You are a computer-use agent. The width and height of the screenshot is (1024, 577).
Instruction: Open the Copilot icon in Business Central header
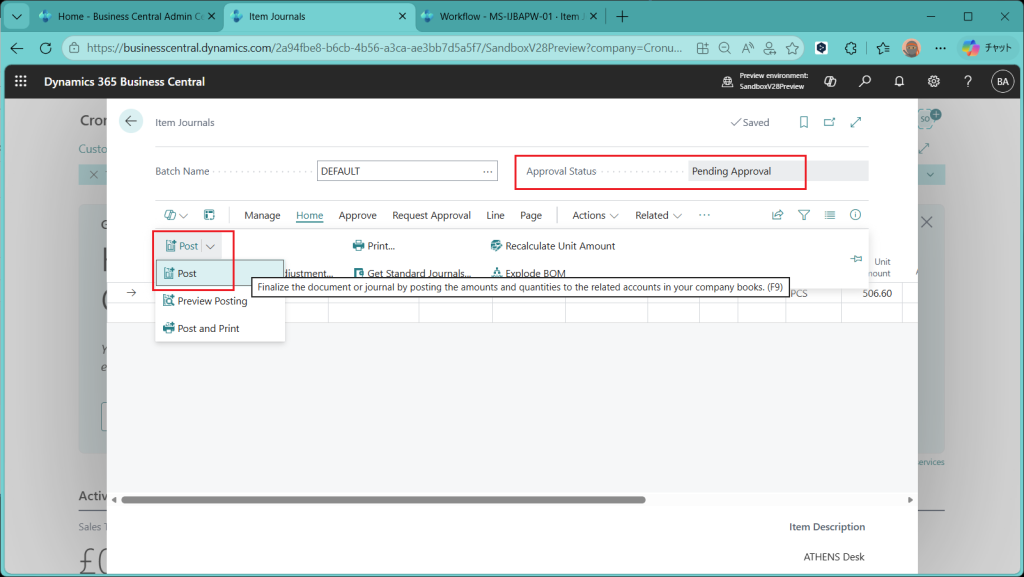tap(829, 81)
